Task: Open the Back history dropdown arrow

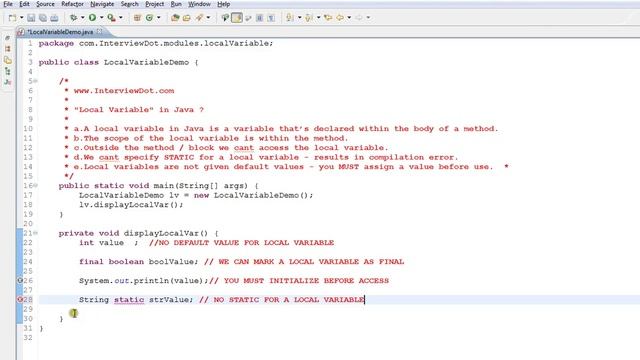Action: click(349, 18)
